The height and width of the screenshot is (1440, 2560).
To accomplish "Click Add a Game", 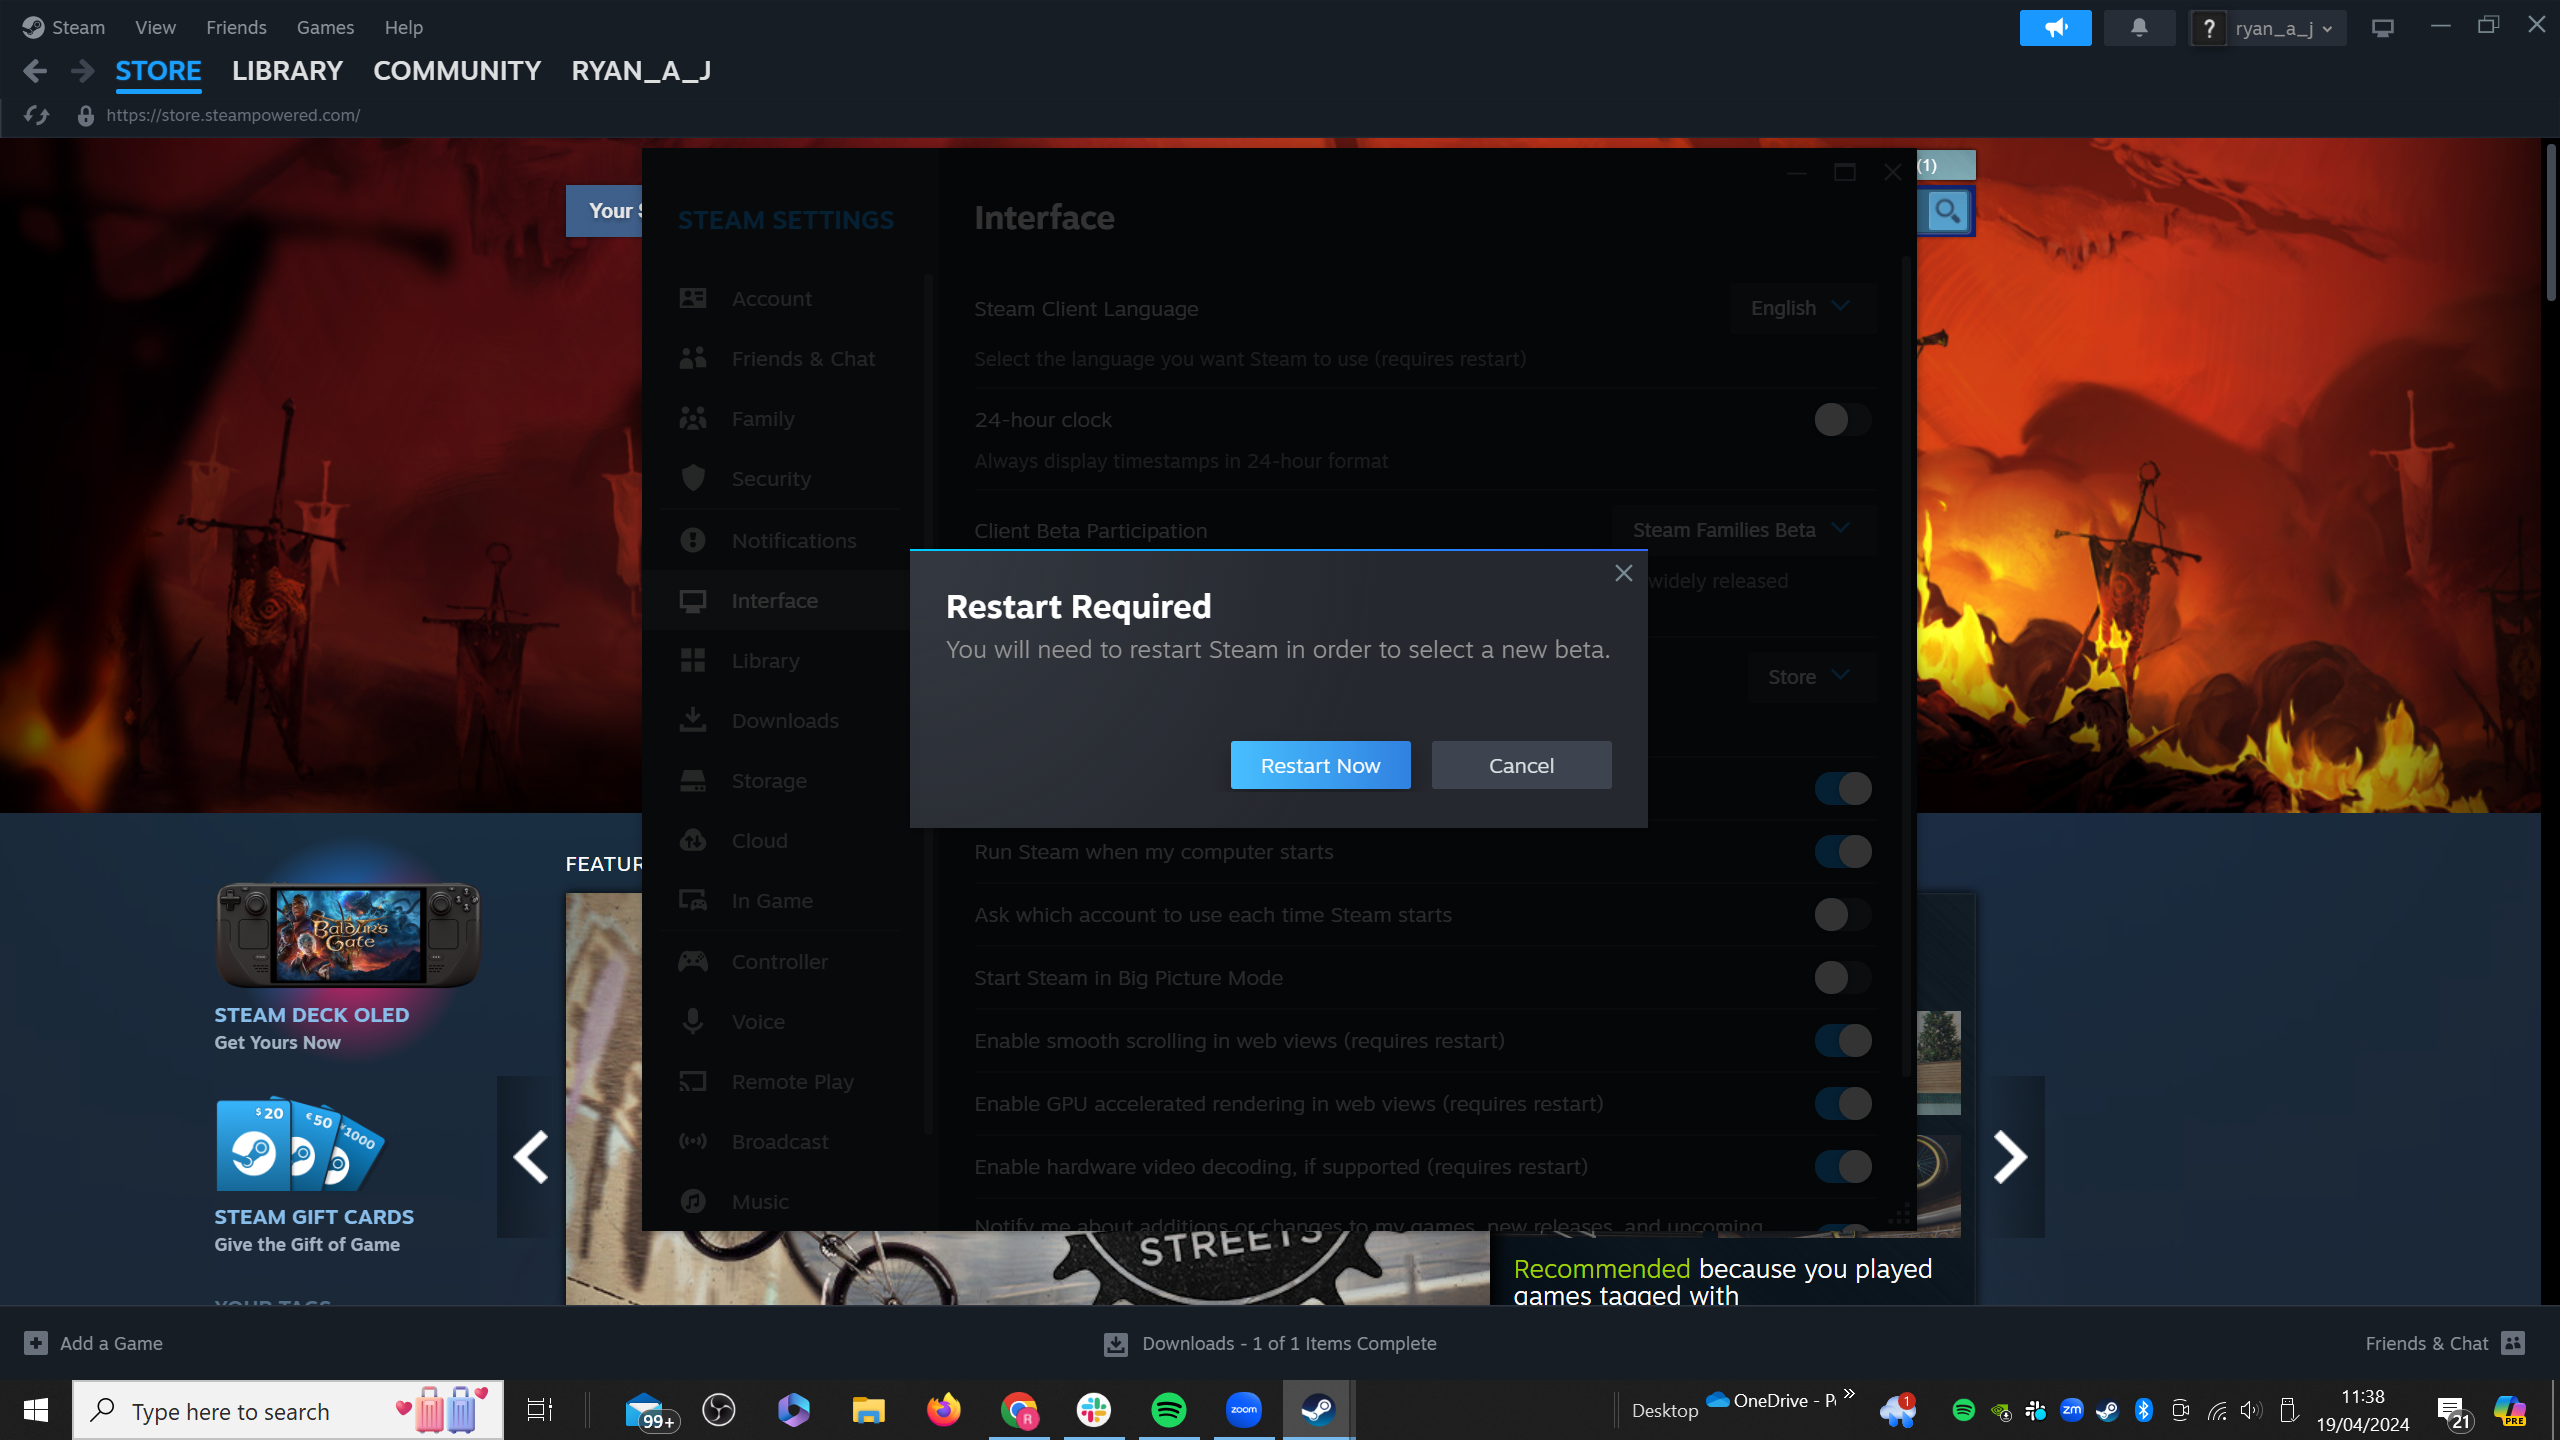I will point(93,1343).
